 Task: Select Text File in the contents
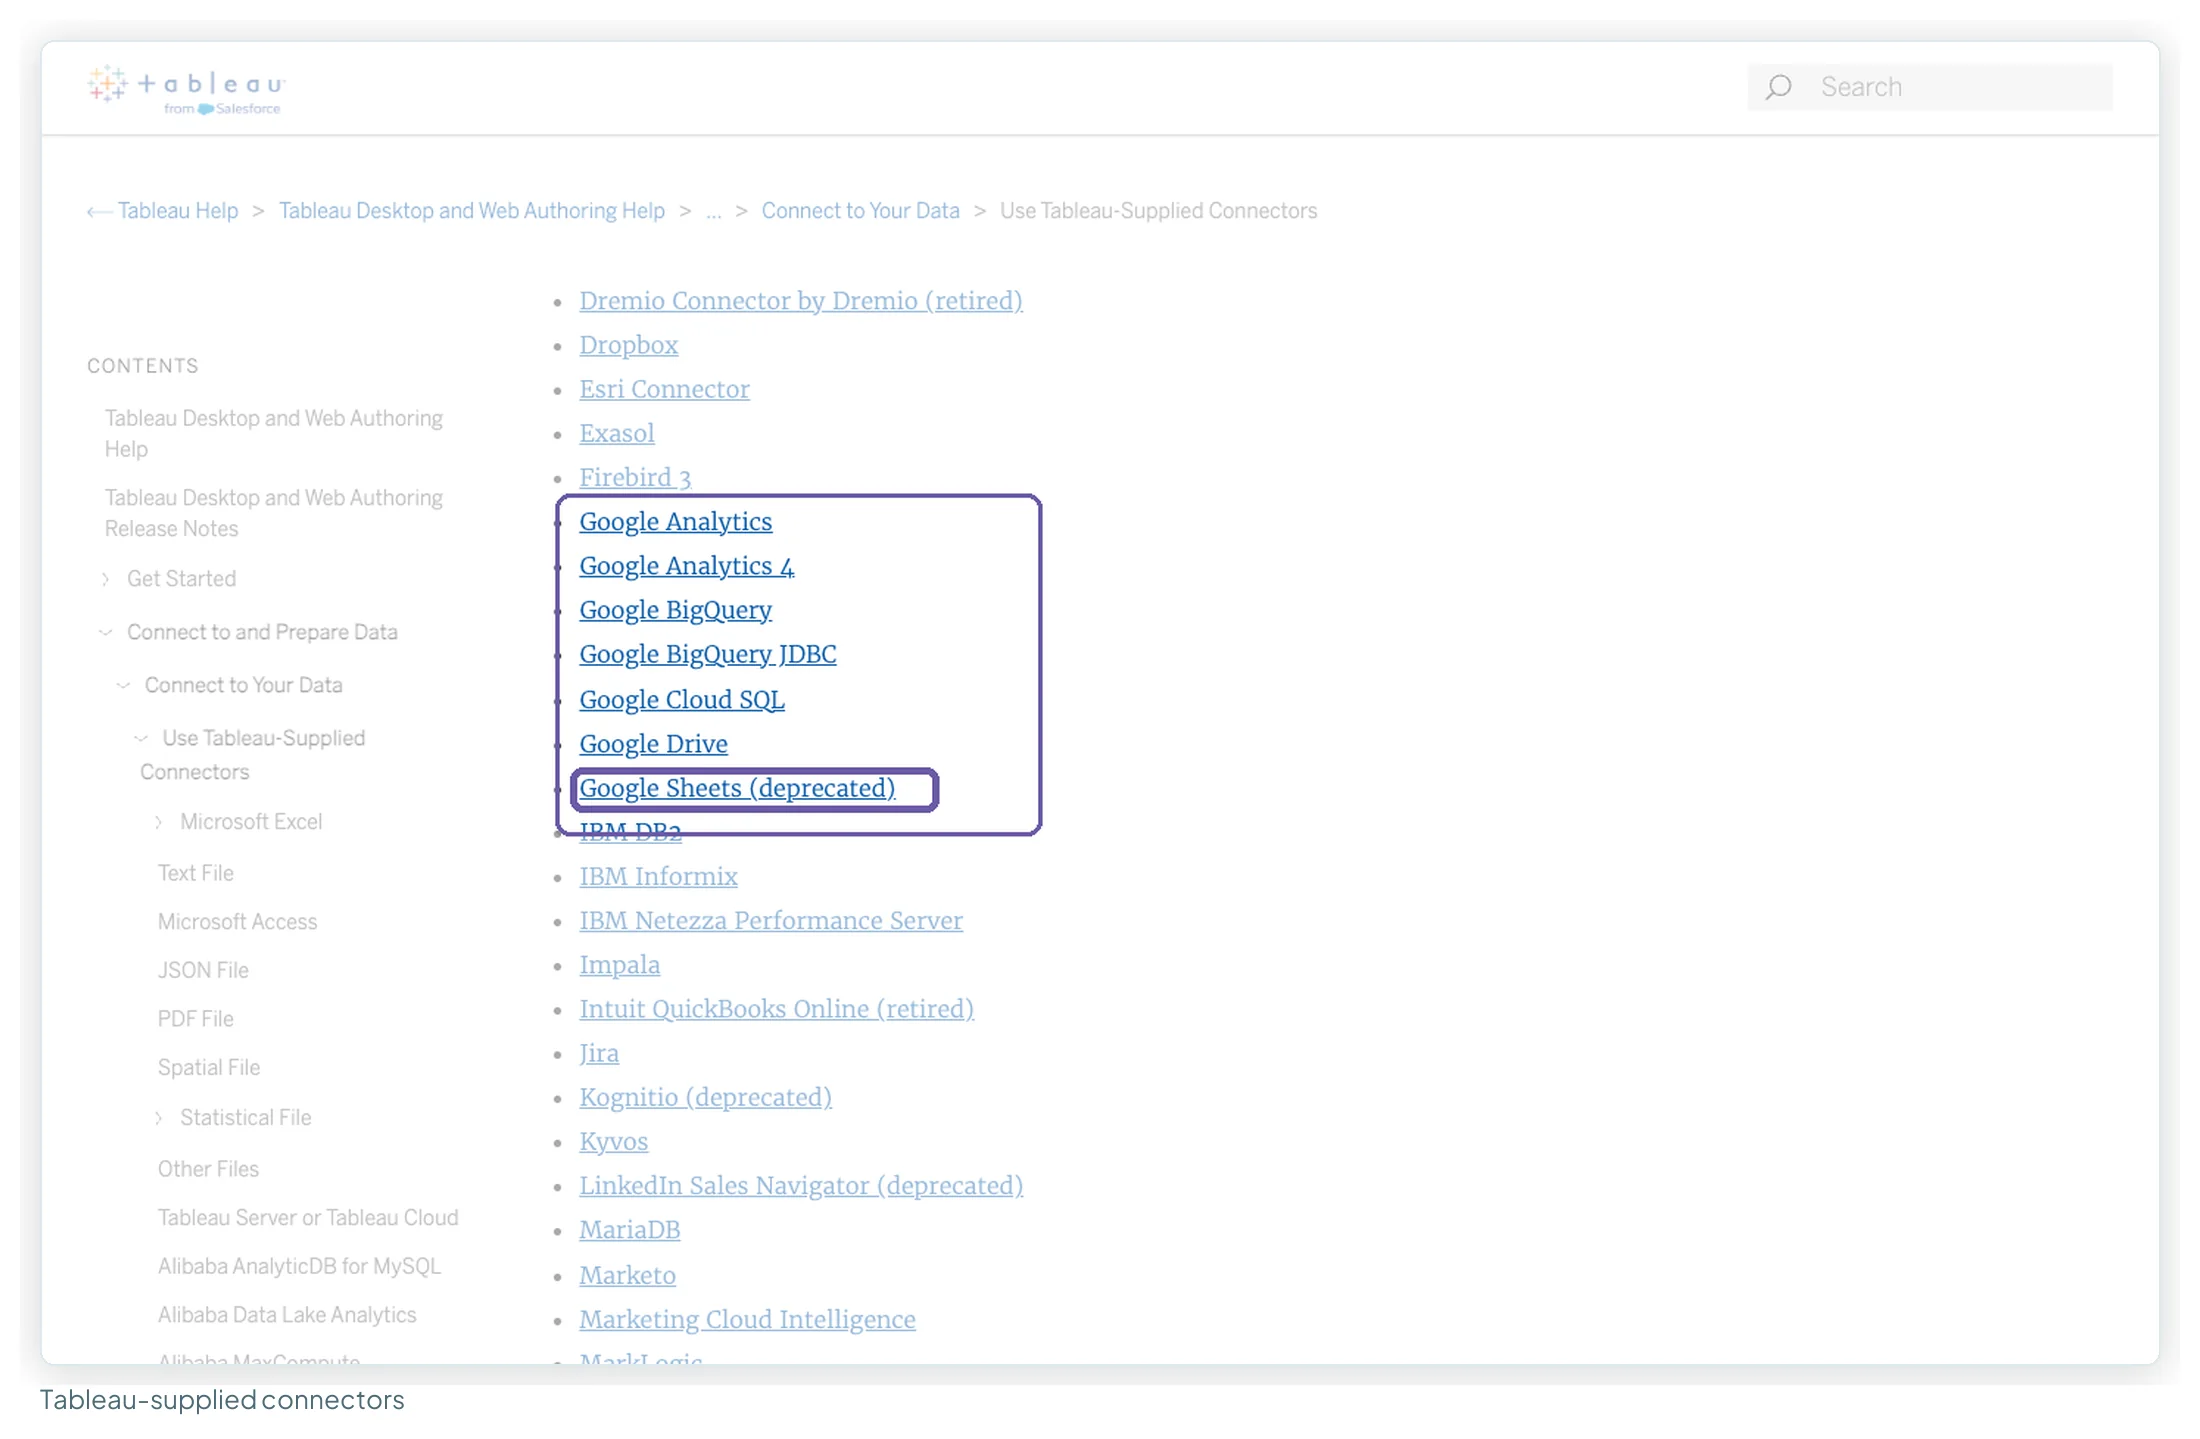[x=195, y=873]
